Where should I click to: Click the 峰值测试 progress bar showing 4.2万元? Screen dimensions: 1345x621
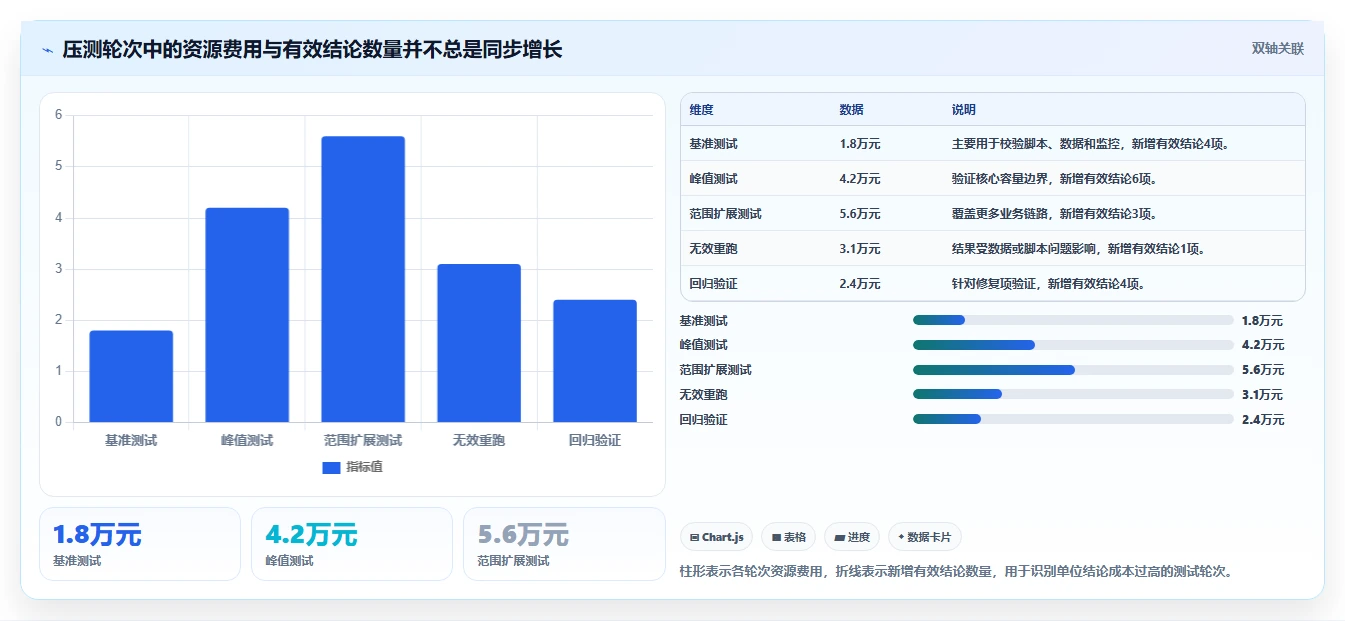1073,345
